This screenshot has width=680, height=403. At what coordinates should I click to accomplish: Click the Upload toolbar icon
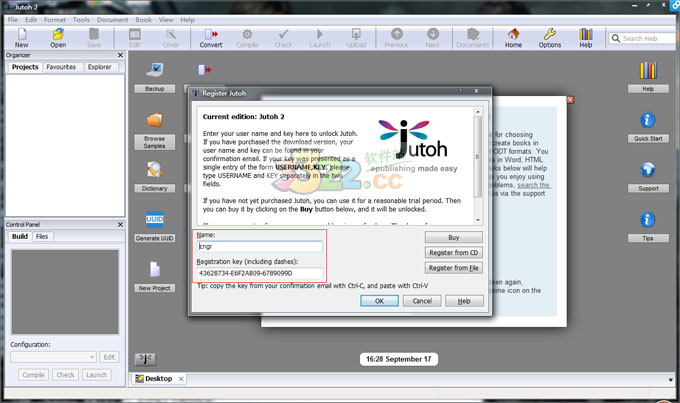click(x=356, y=38)
